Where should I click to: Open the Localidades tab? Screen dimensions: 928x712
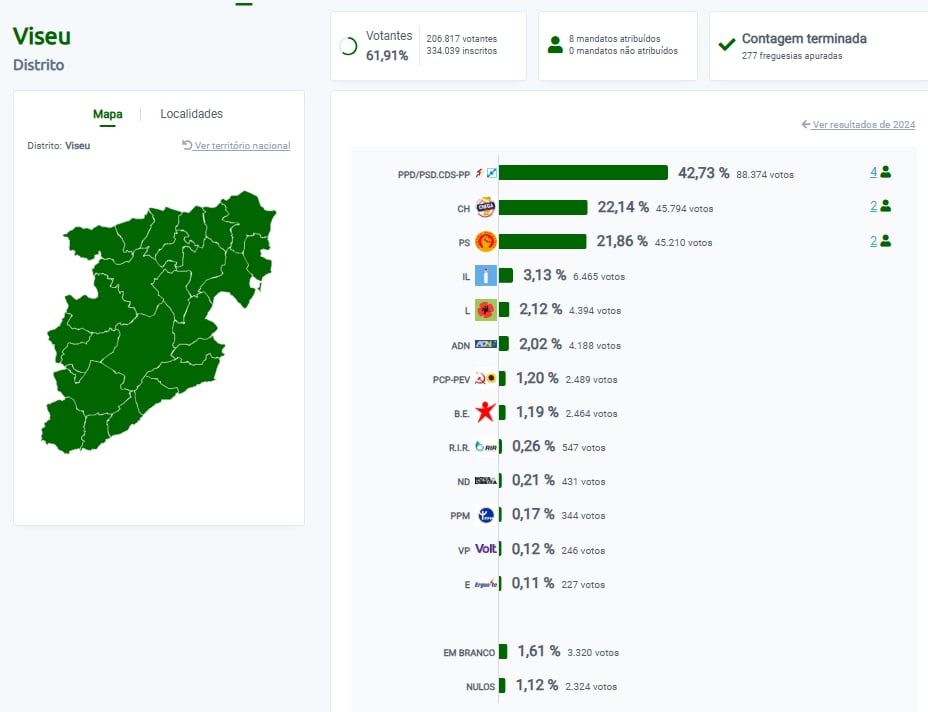click(x=191, y=114)
